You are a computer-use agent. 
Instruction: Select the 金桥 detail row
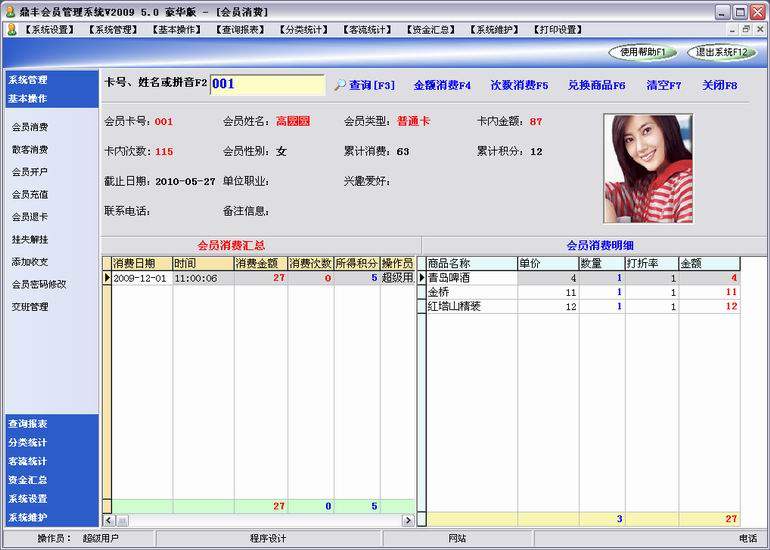[x=579, y=292]
